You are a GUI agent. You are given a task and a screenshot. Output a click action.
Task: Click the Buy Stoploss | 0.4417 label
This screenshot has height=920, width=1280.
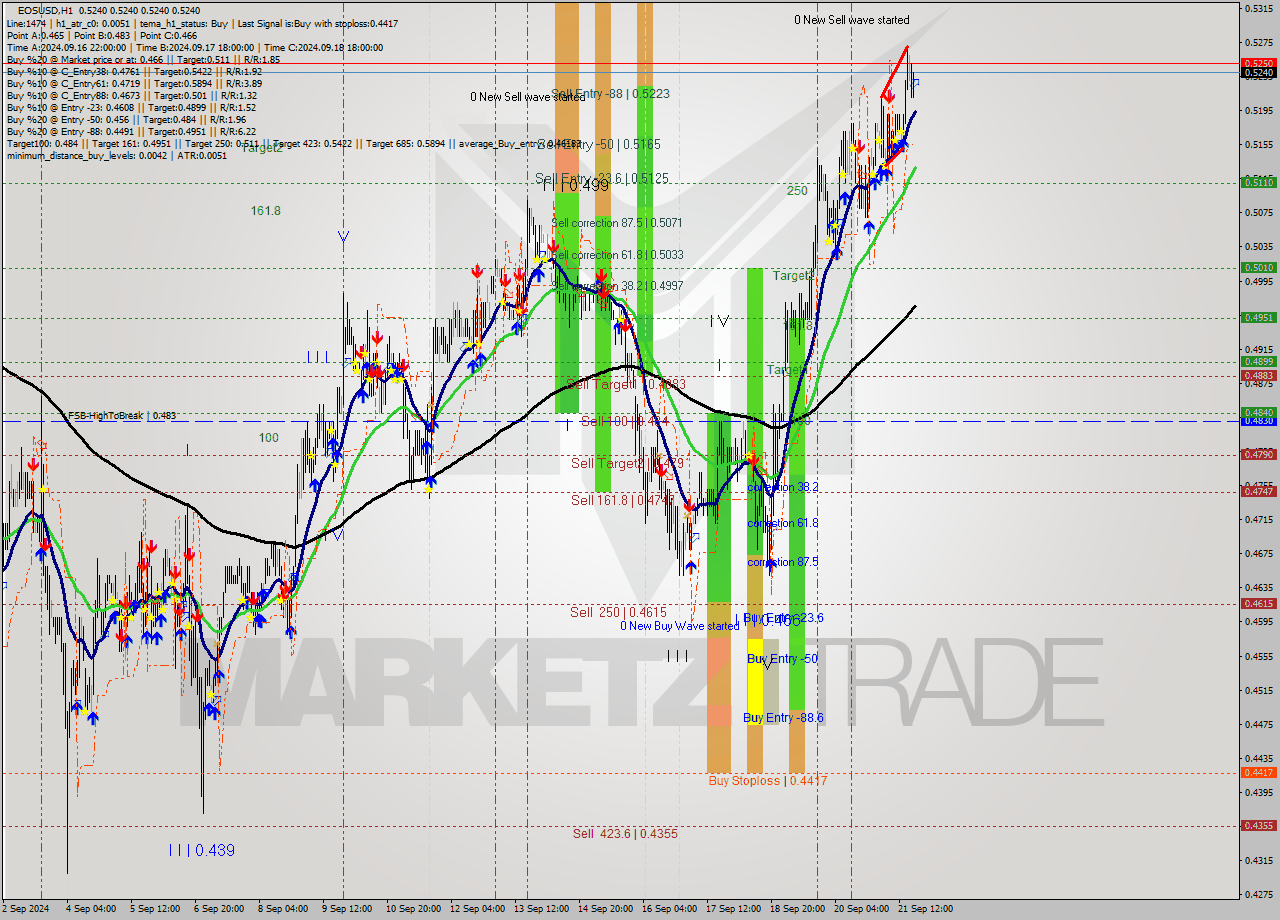[767, 780]
